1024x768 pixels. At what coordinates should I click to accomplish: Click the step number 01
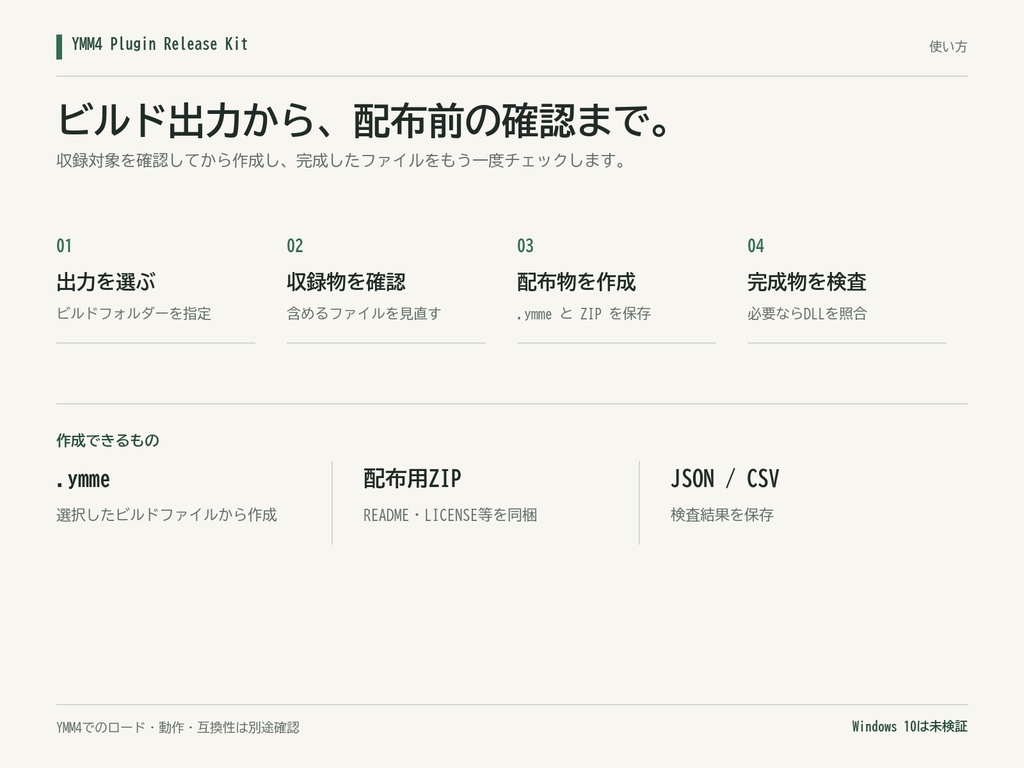pyautogui.click(x=64, y=246)
